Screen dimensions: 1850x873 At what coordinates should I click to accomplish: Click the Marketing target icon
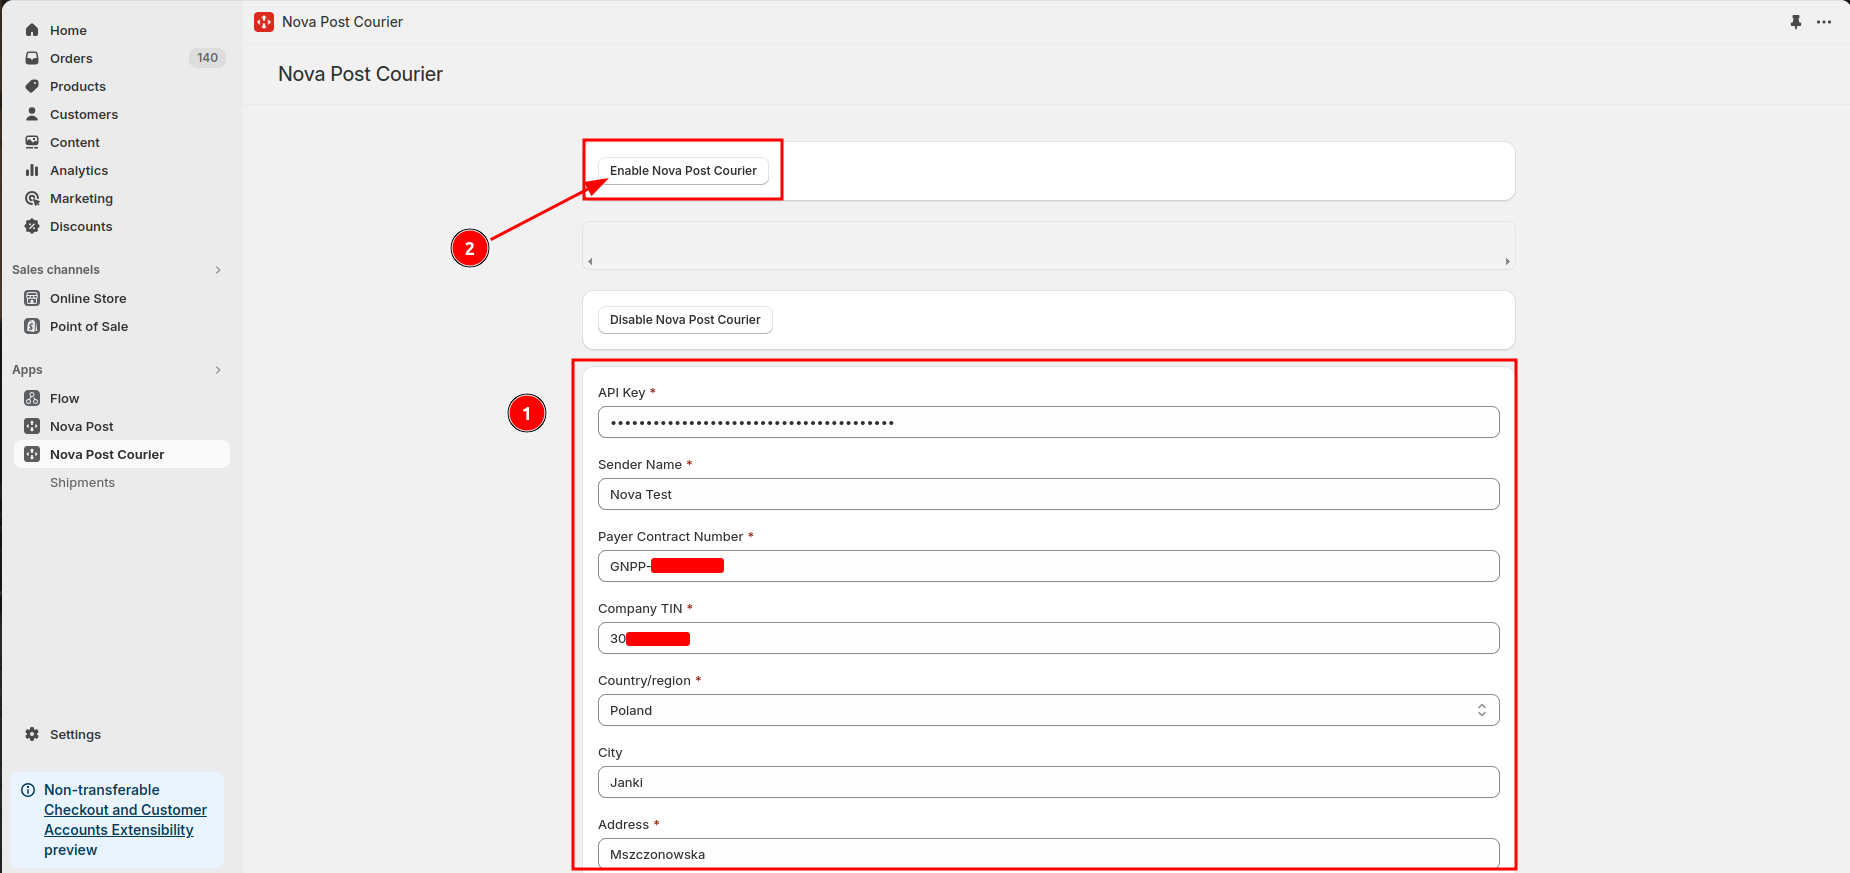(32, 198)
